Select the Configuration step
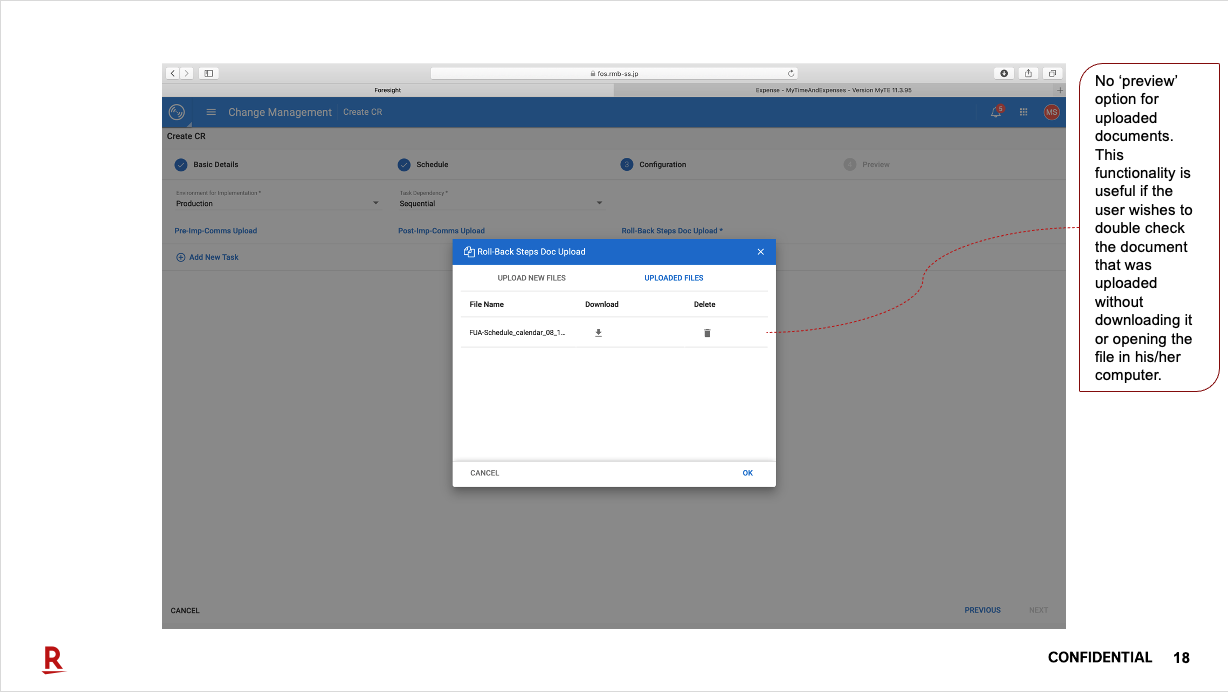 point(654,164)
